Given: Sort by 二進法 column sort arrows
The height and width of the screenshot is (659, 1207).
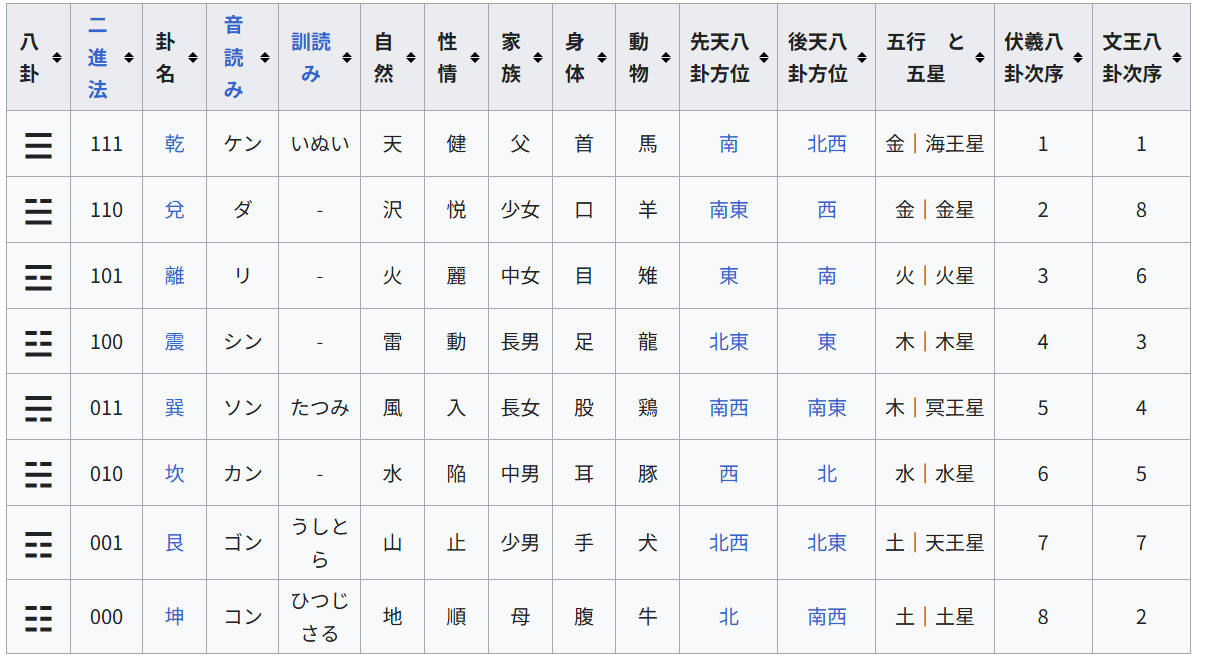Looking at the screenshot, I should click(128, 58).
